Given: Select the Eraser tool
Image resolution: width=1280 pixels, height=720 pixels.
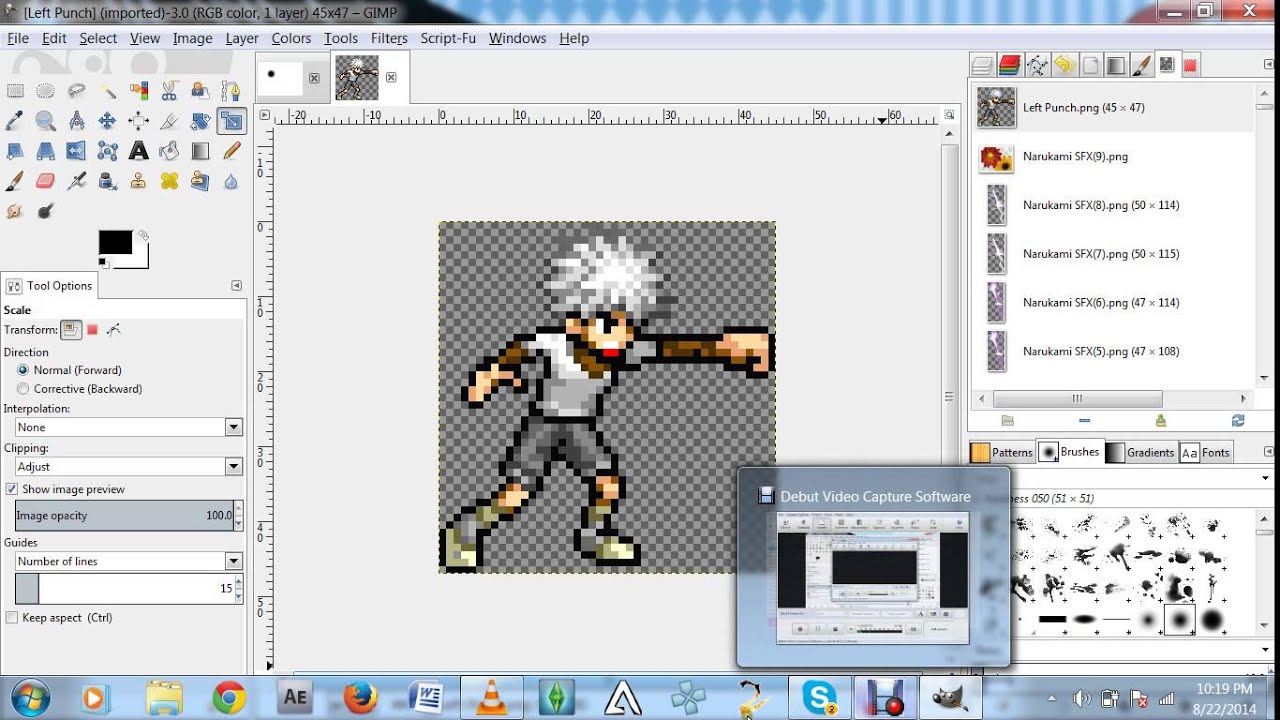Looking at the screenshot, I should 45,181.
